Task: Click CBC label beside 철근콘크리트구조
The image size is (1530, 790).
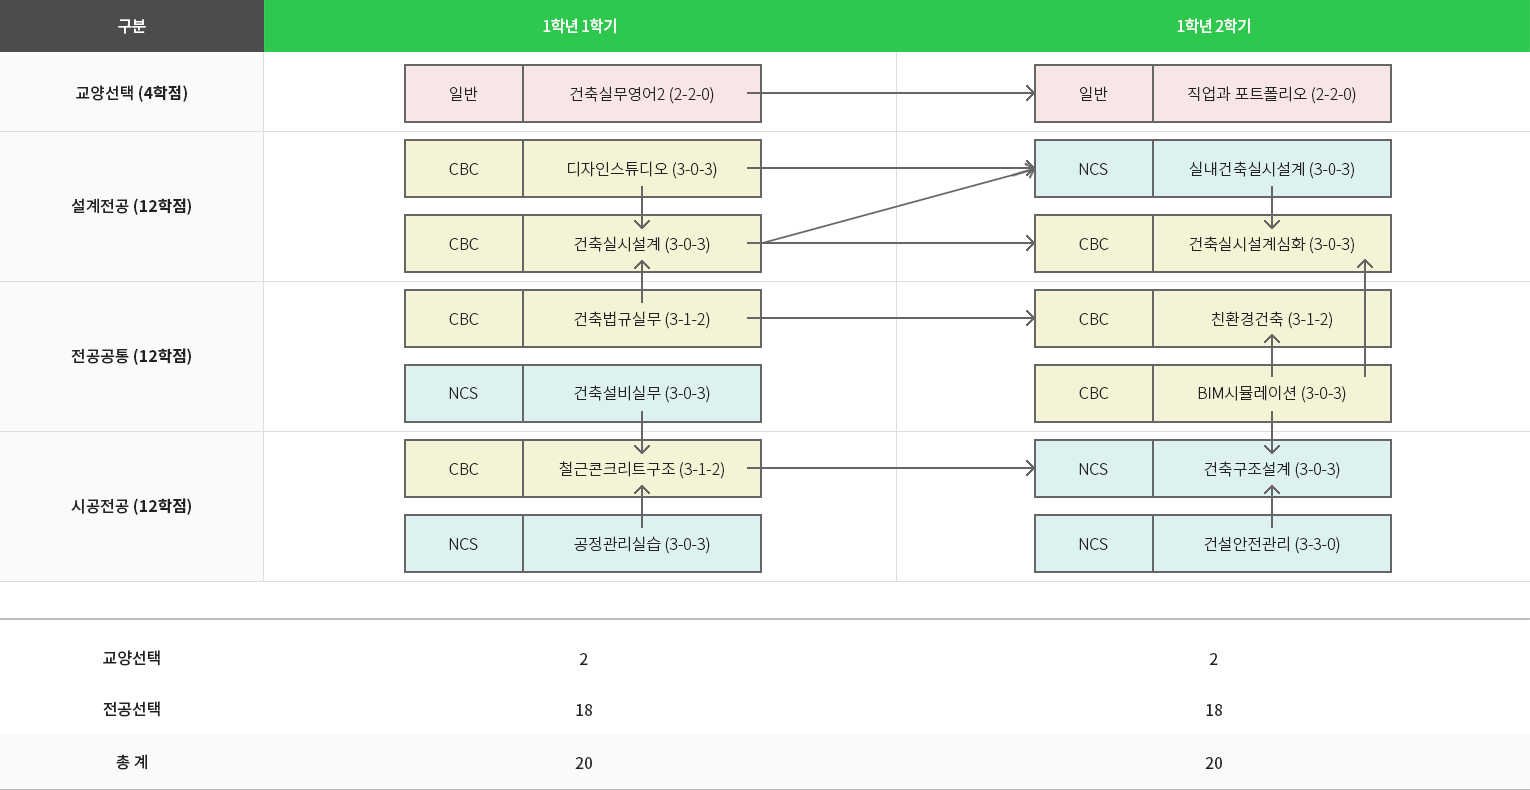Action: click(464, 469)
